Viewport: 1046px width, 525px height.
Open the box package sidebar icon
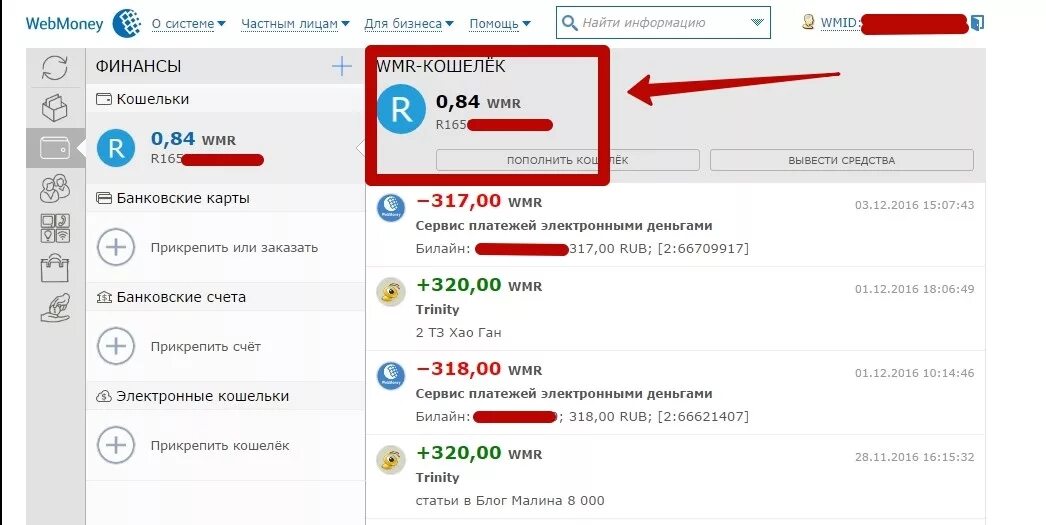[x=55, y=107]
